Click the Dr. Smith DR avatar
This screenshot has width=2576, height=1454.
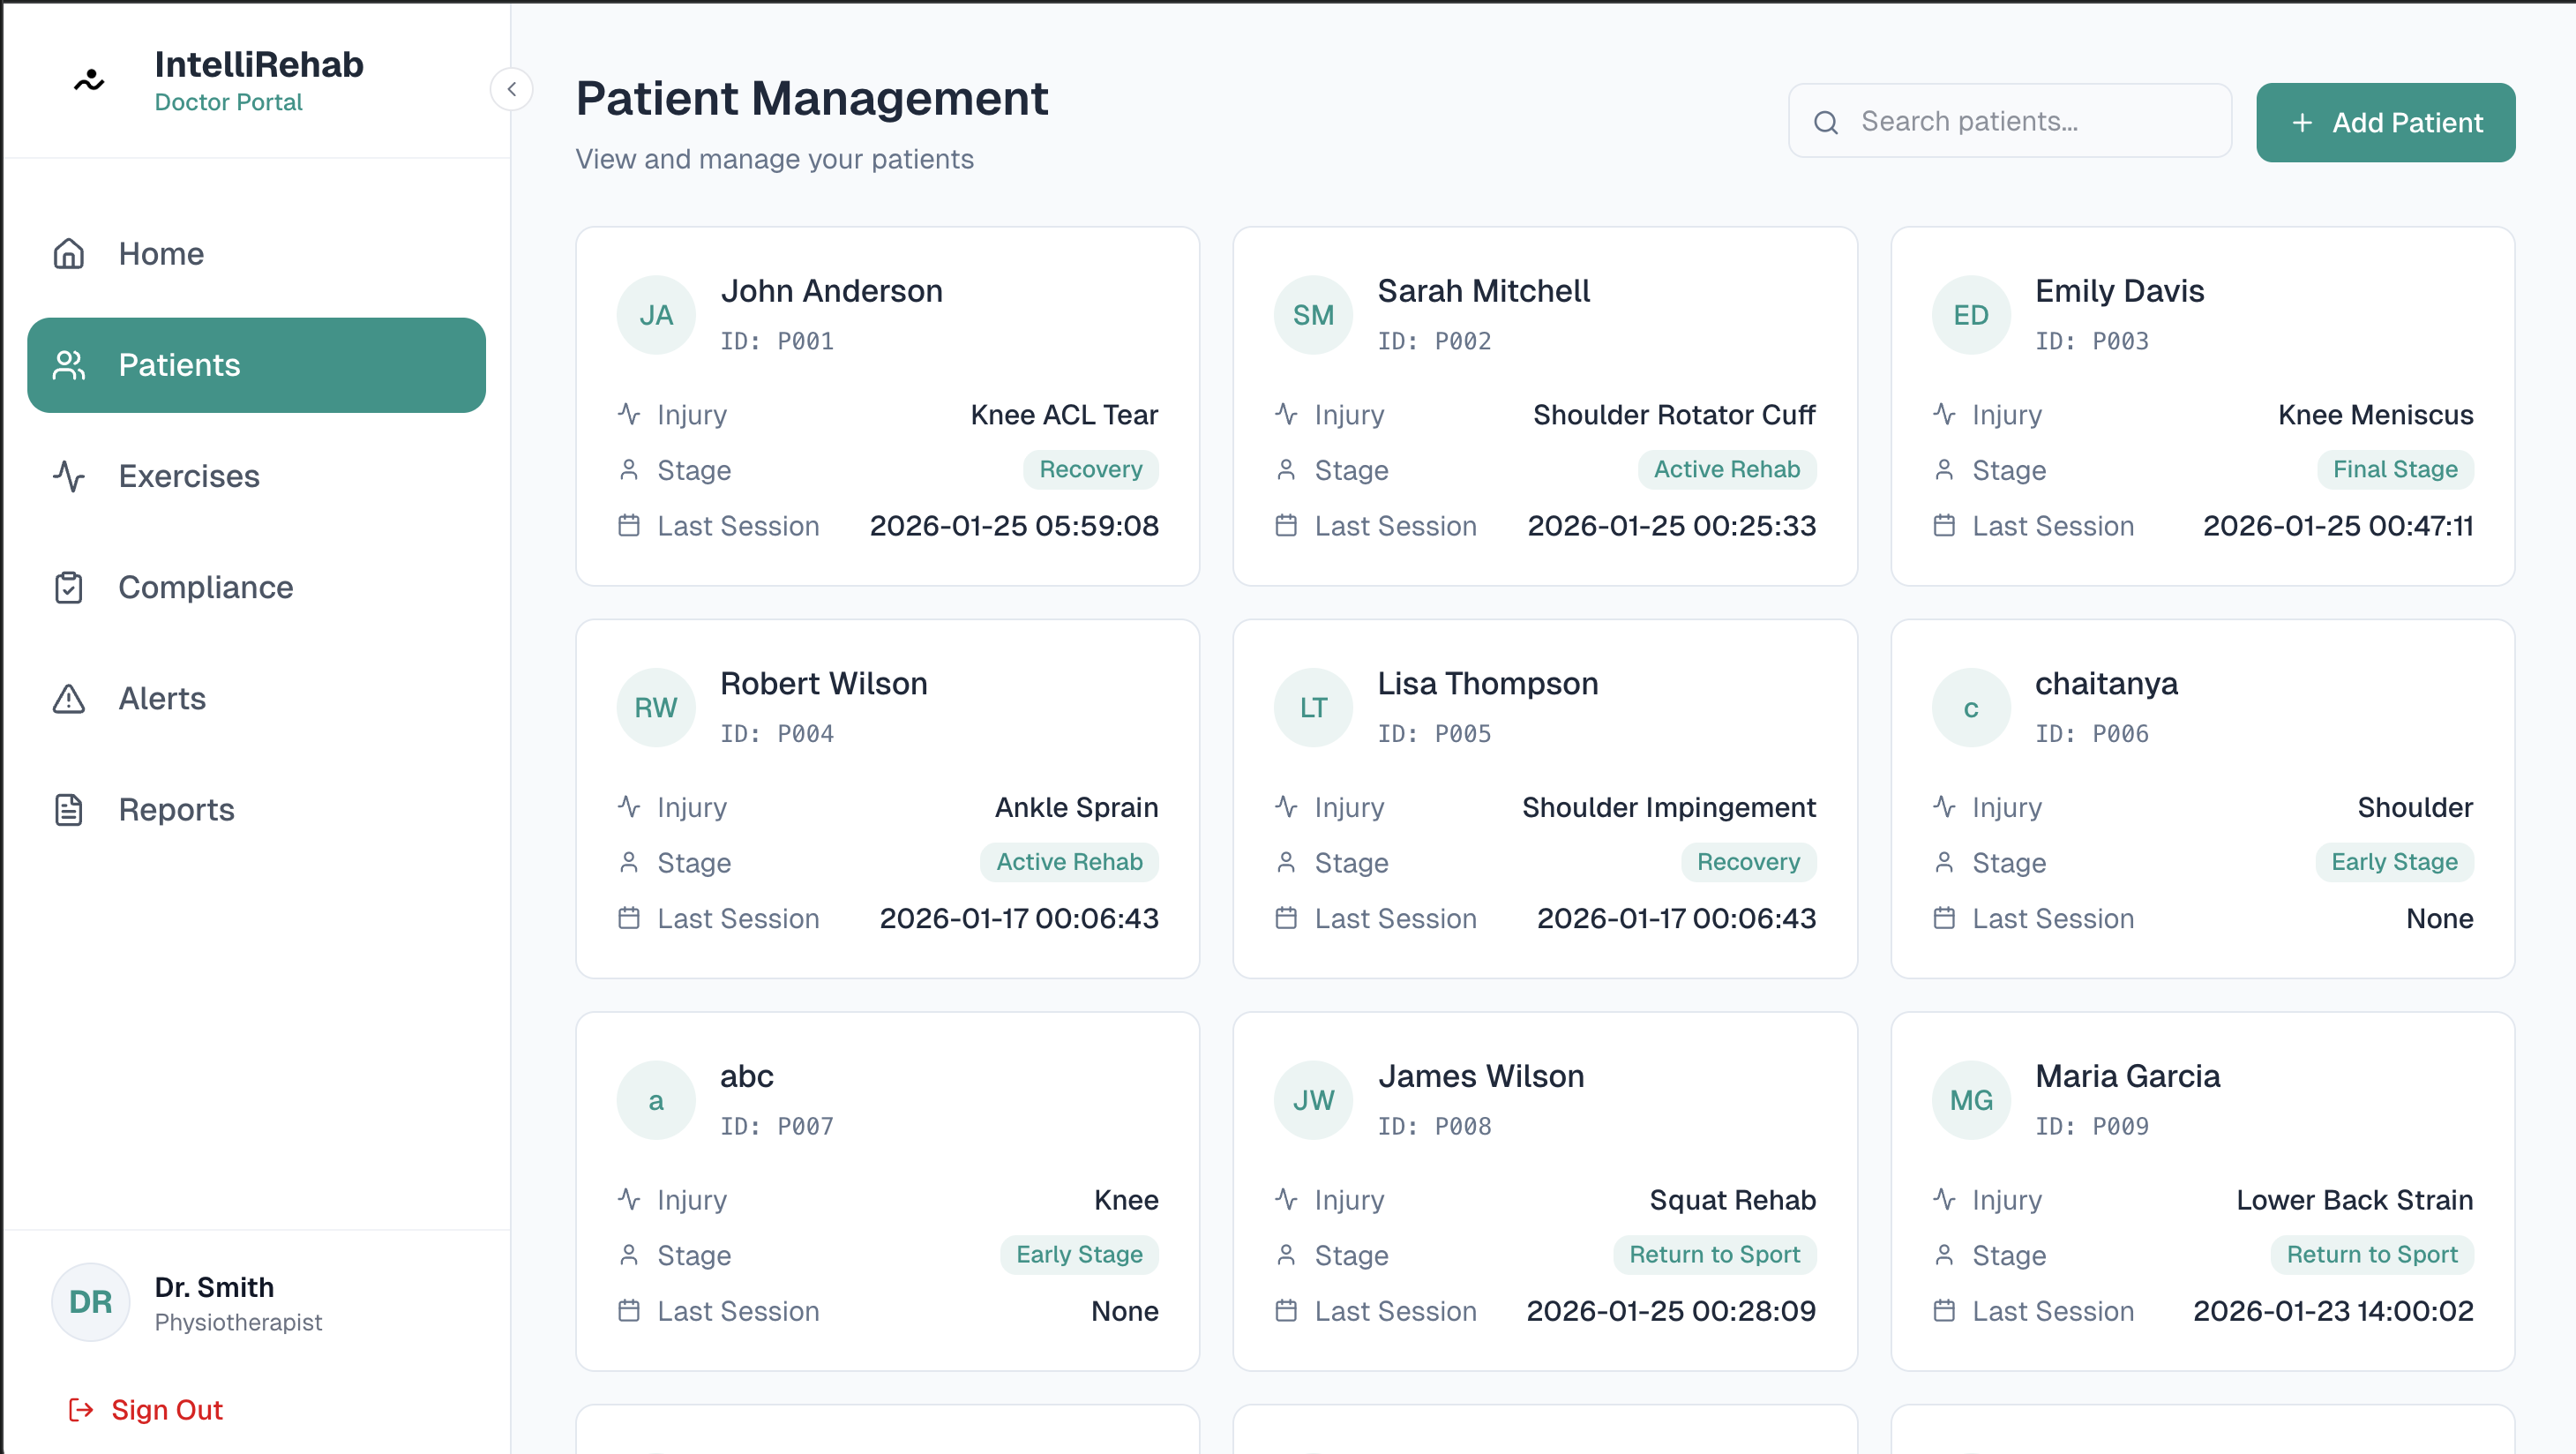[x=90, y=1302]
